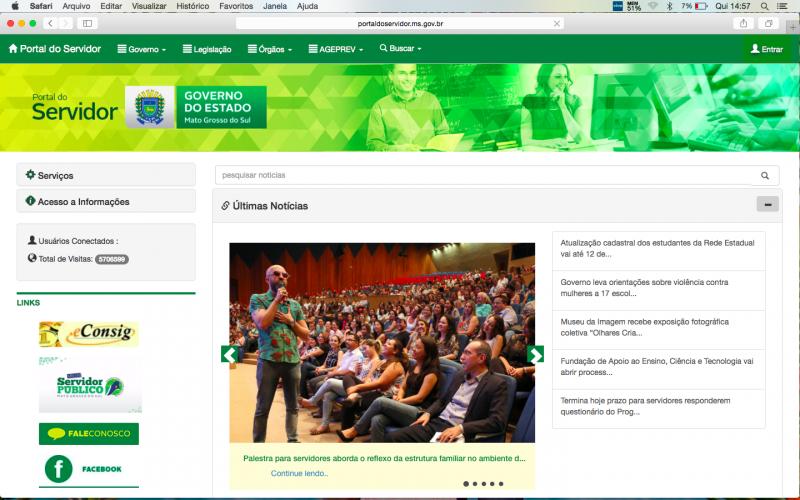Open the Safari menu in menu bar
800x500 pixels.
[41, 6]
